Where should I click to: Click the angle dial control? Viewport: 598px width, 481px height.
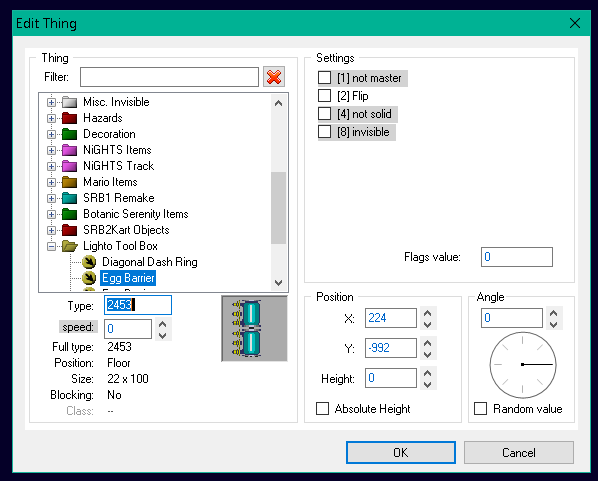coord(523,365)
